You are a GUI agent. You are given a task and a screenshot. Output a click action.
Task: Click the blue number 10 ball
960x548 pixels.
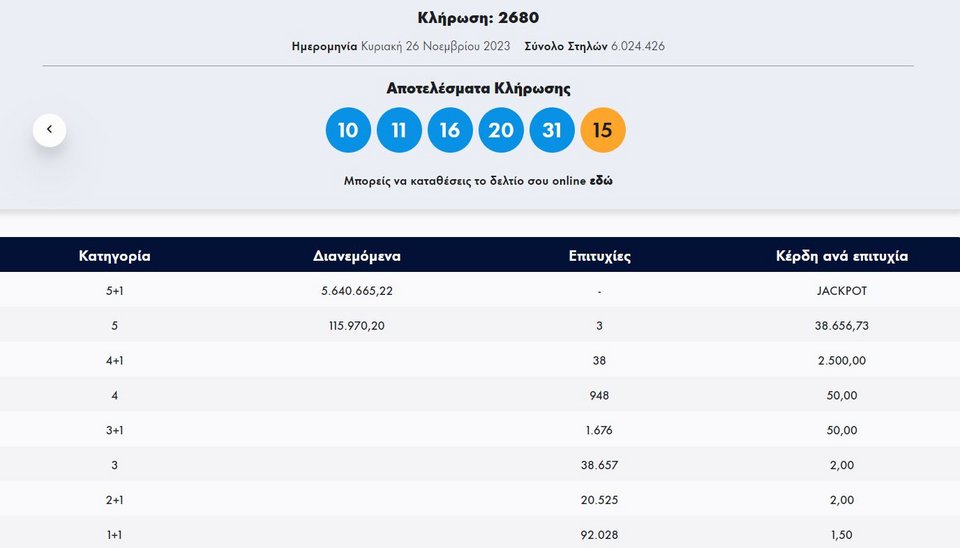click(x=348, y=131)
